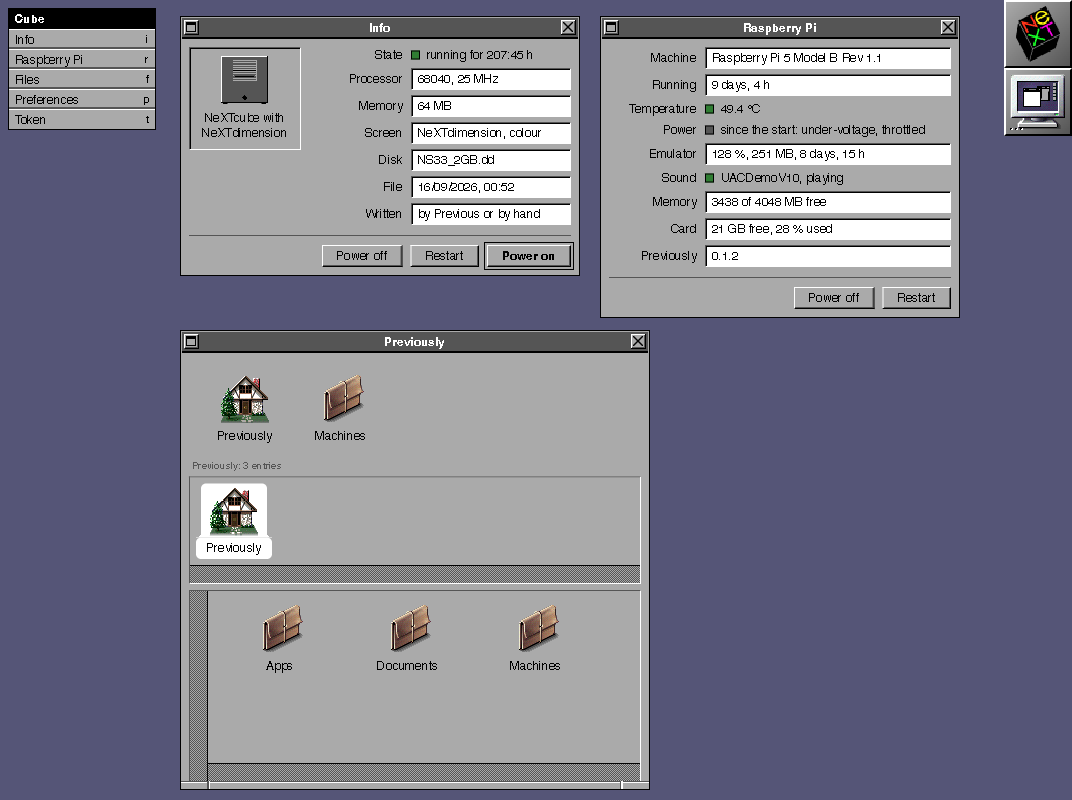
Task: Close the Raspberry Pi window
Action: tap(948, 27)
